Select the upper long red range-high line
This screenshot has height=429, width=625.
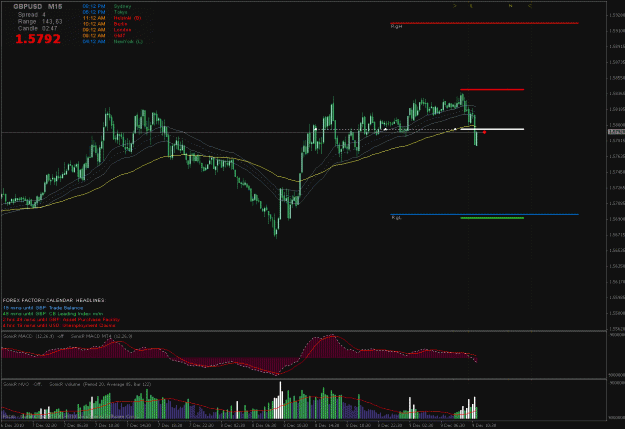pos(484,23)
